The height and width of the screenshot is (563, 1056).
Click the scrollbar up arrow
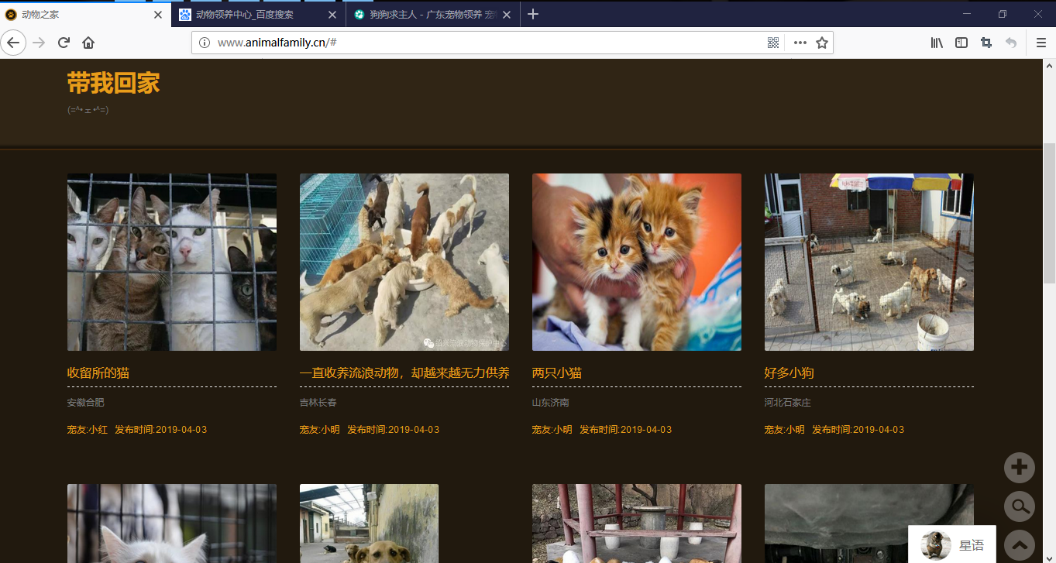(x=1049, y=66)
